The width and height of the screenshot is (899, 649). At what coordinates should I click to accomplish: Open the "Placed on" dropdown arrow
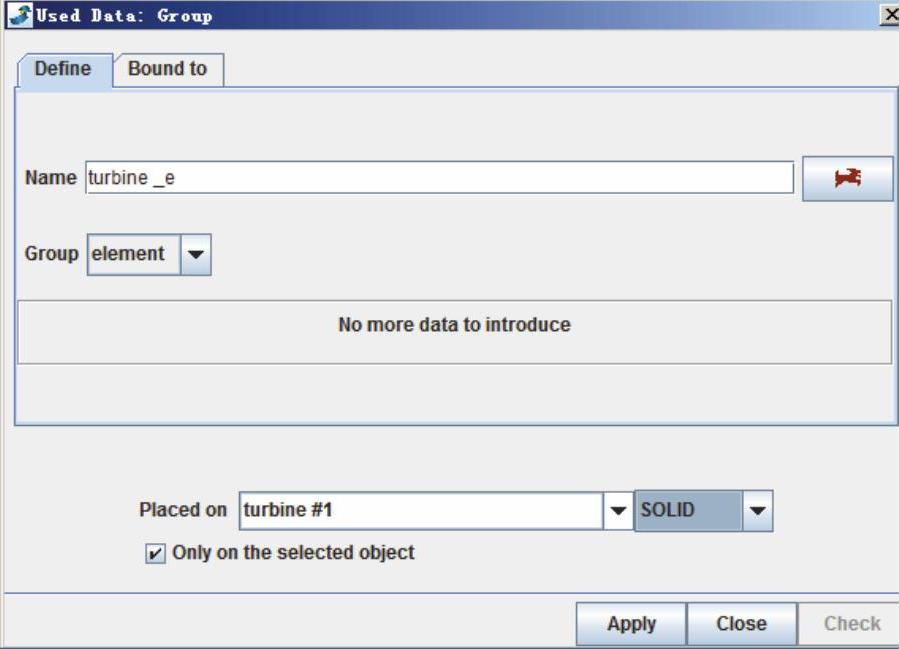coord(618,511)
